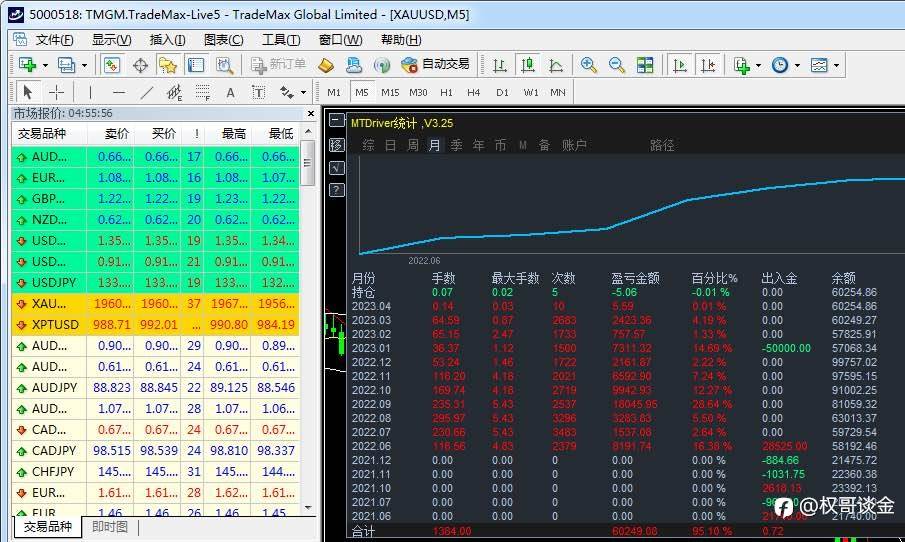
Task: Open the 插入(I) menu
Action: 167,40
